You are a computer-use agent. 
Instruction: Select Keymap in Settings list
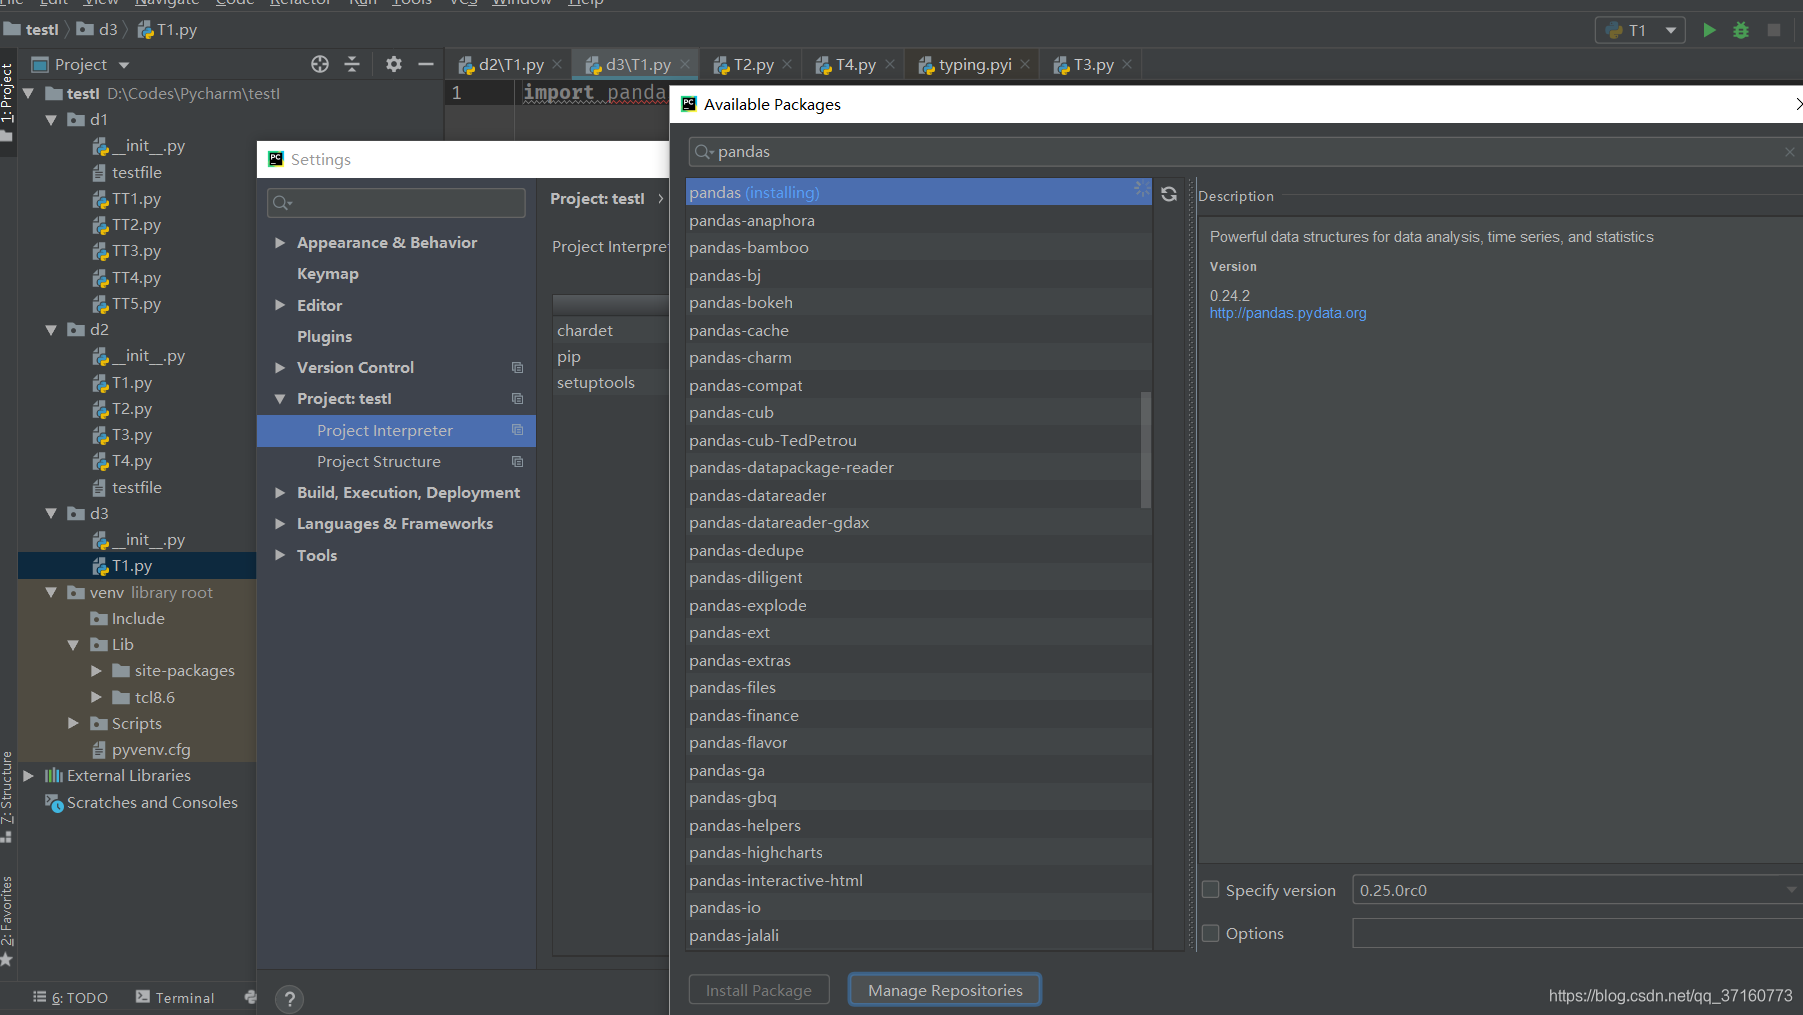[327, 274]
